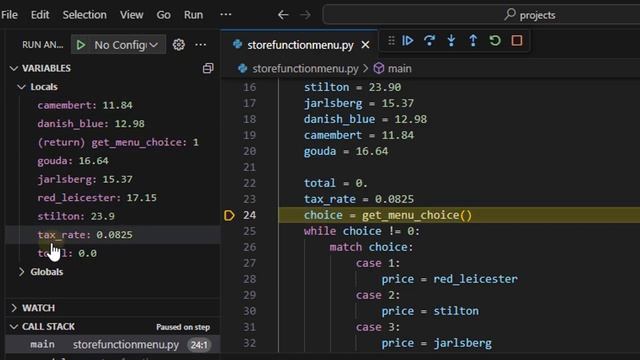640x360 pixels.
Task: Select the jarlsberg: 15.37 variable
Action: coord(113,179)
